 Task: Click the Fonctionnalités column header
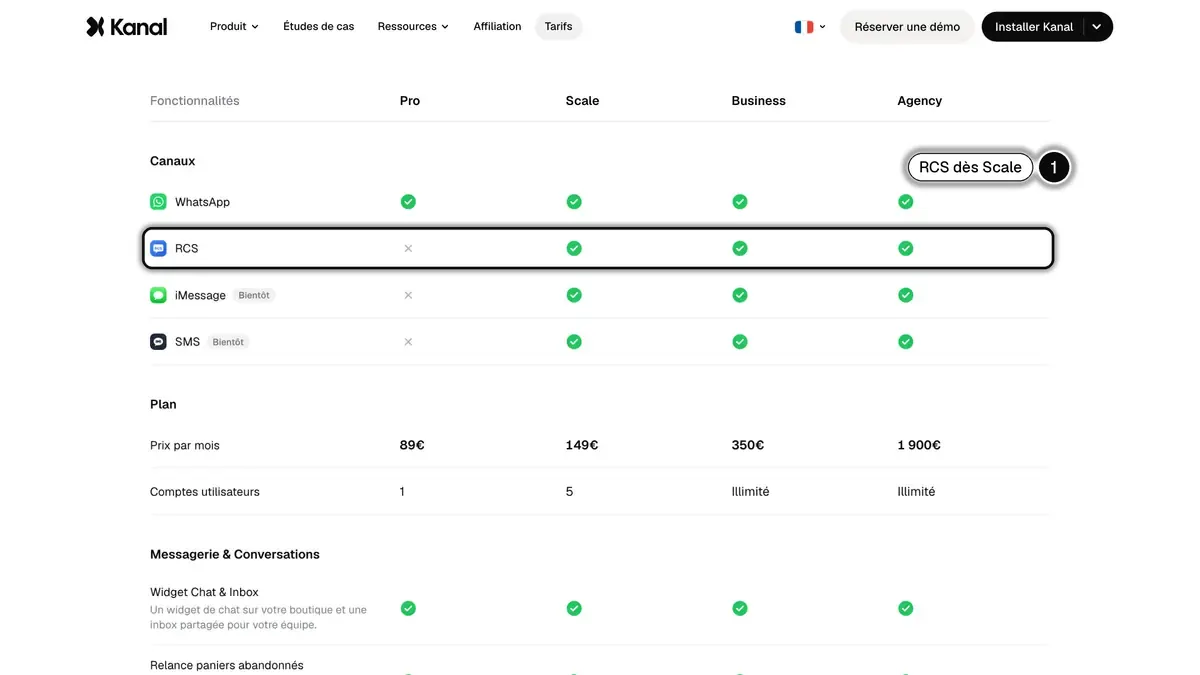pos(195,101)
